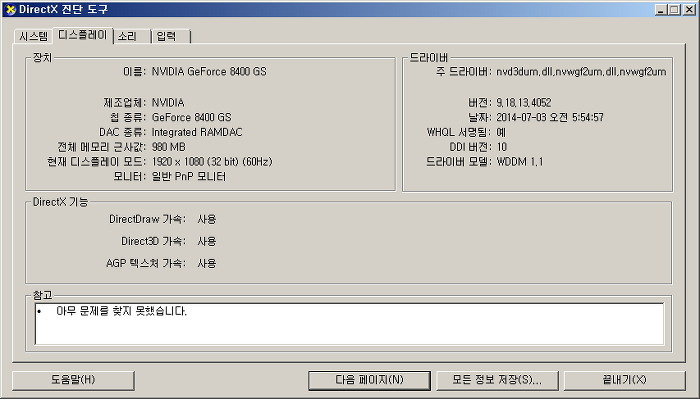Click the 전체 메모리 근사값 label

tap(101, 147)
